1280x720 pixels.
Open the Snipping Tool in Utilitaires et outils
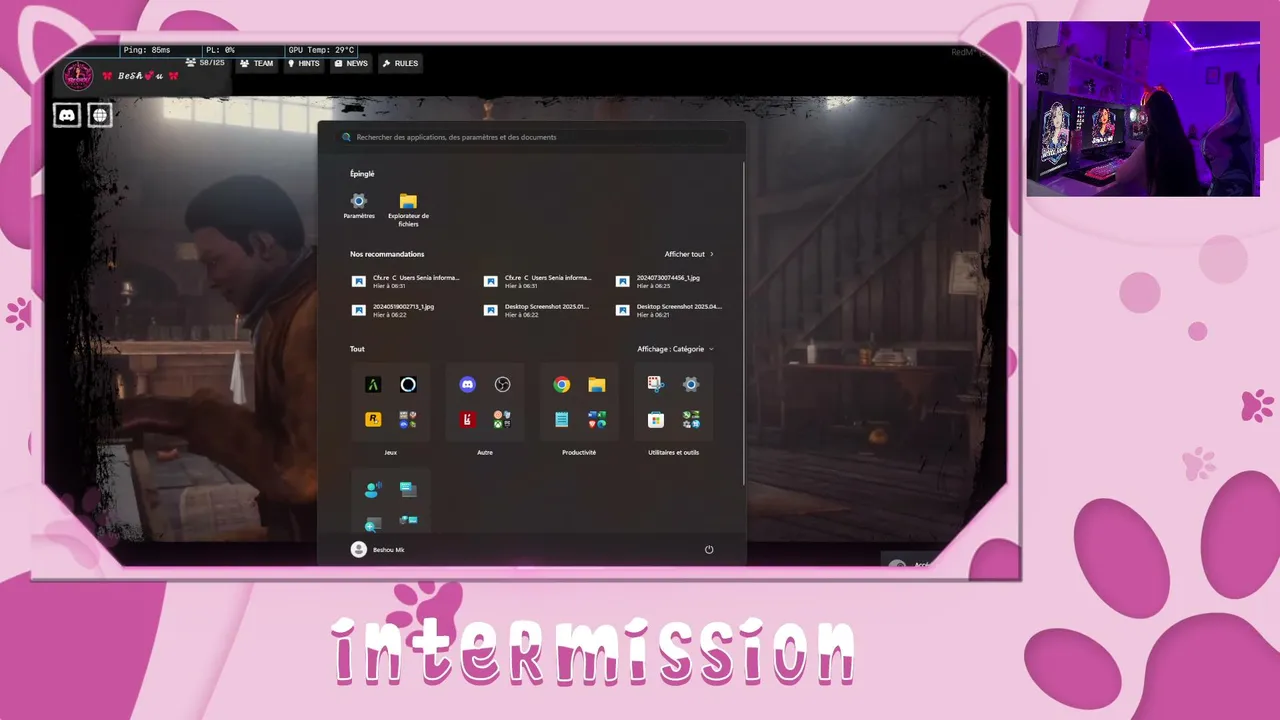click(655, 385)
